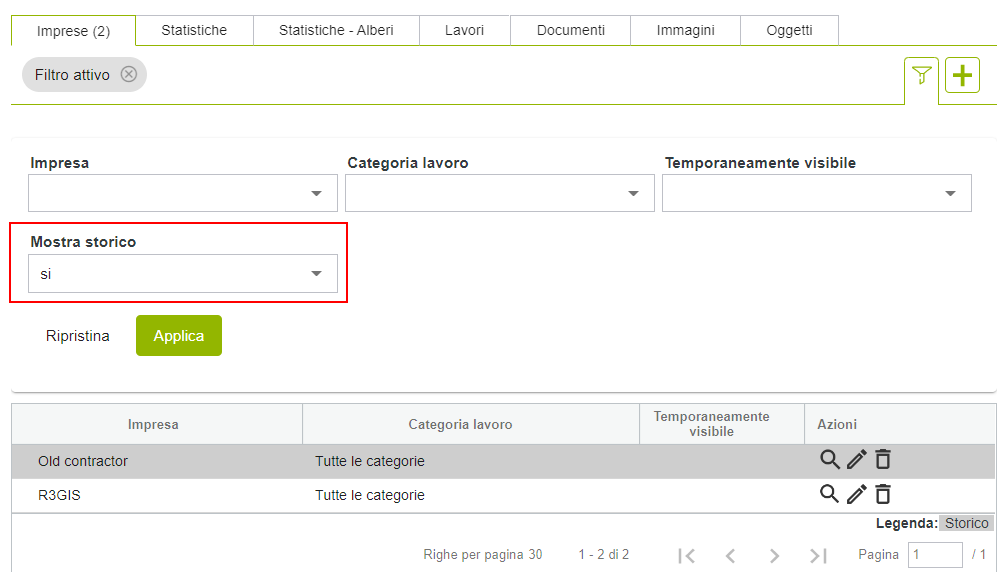
Task: Delete the Old contractor entry
Action: tap(883, 460)
